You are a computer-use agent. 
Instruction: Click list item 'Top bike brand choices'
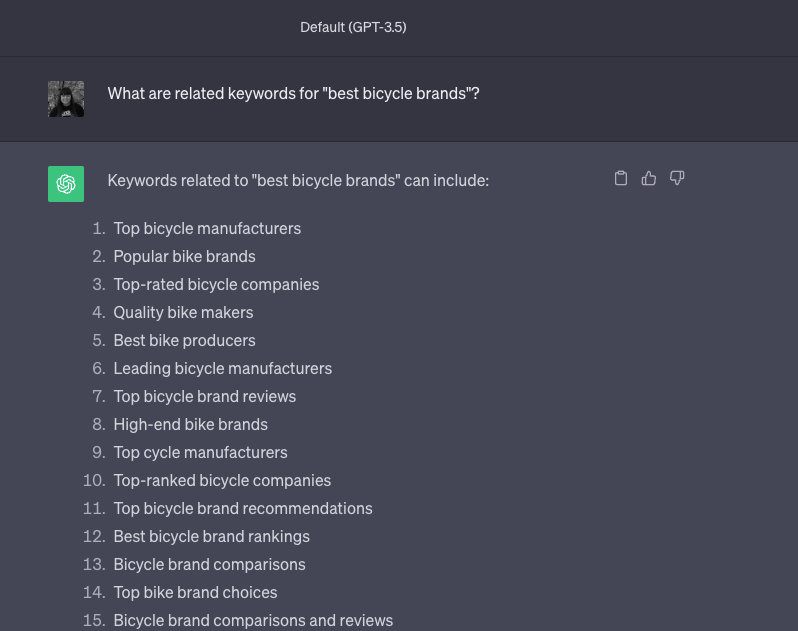tap(195, 592)
